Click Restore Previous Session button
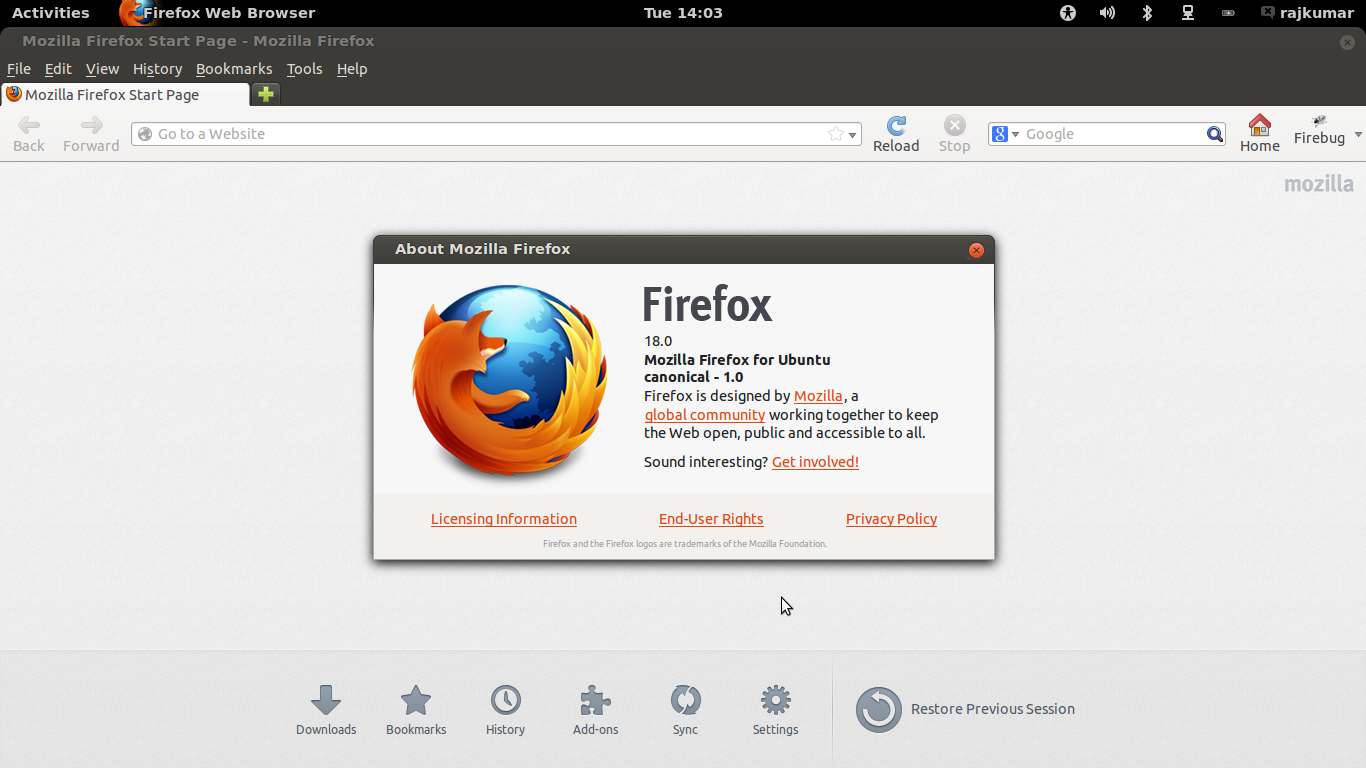1366x768 pixels. coord(965,709)
